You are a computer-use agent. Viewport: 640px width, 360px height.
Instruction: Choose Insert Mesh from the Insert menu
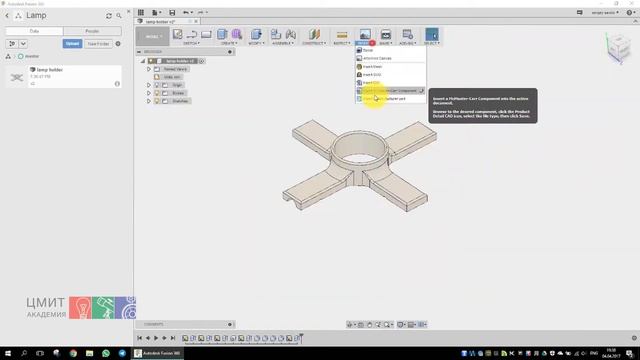[x=391, y=67]
